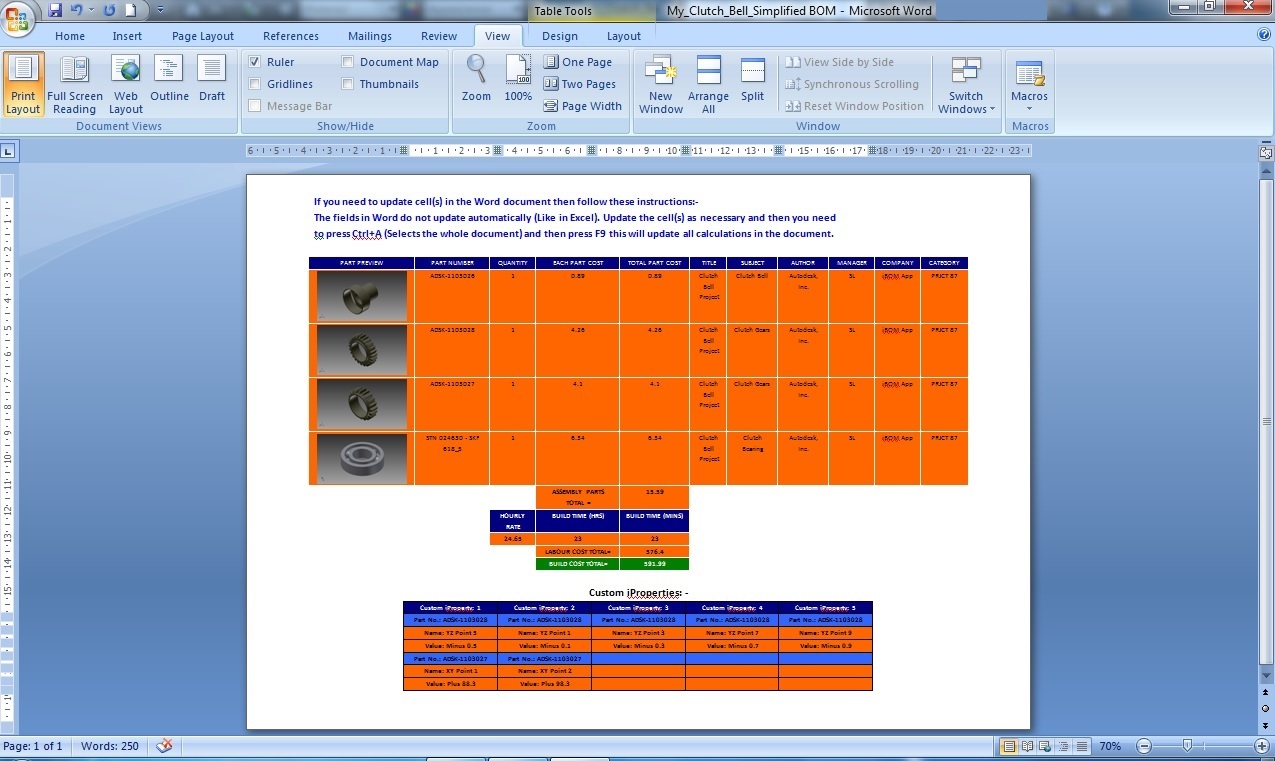Open the Switch Windows dropdown
Viewport: 1275px width, 761px height.
point(966,85)
